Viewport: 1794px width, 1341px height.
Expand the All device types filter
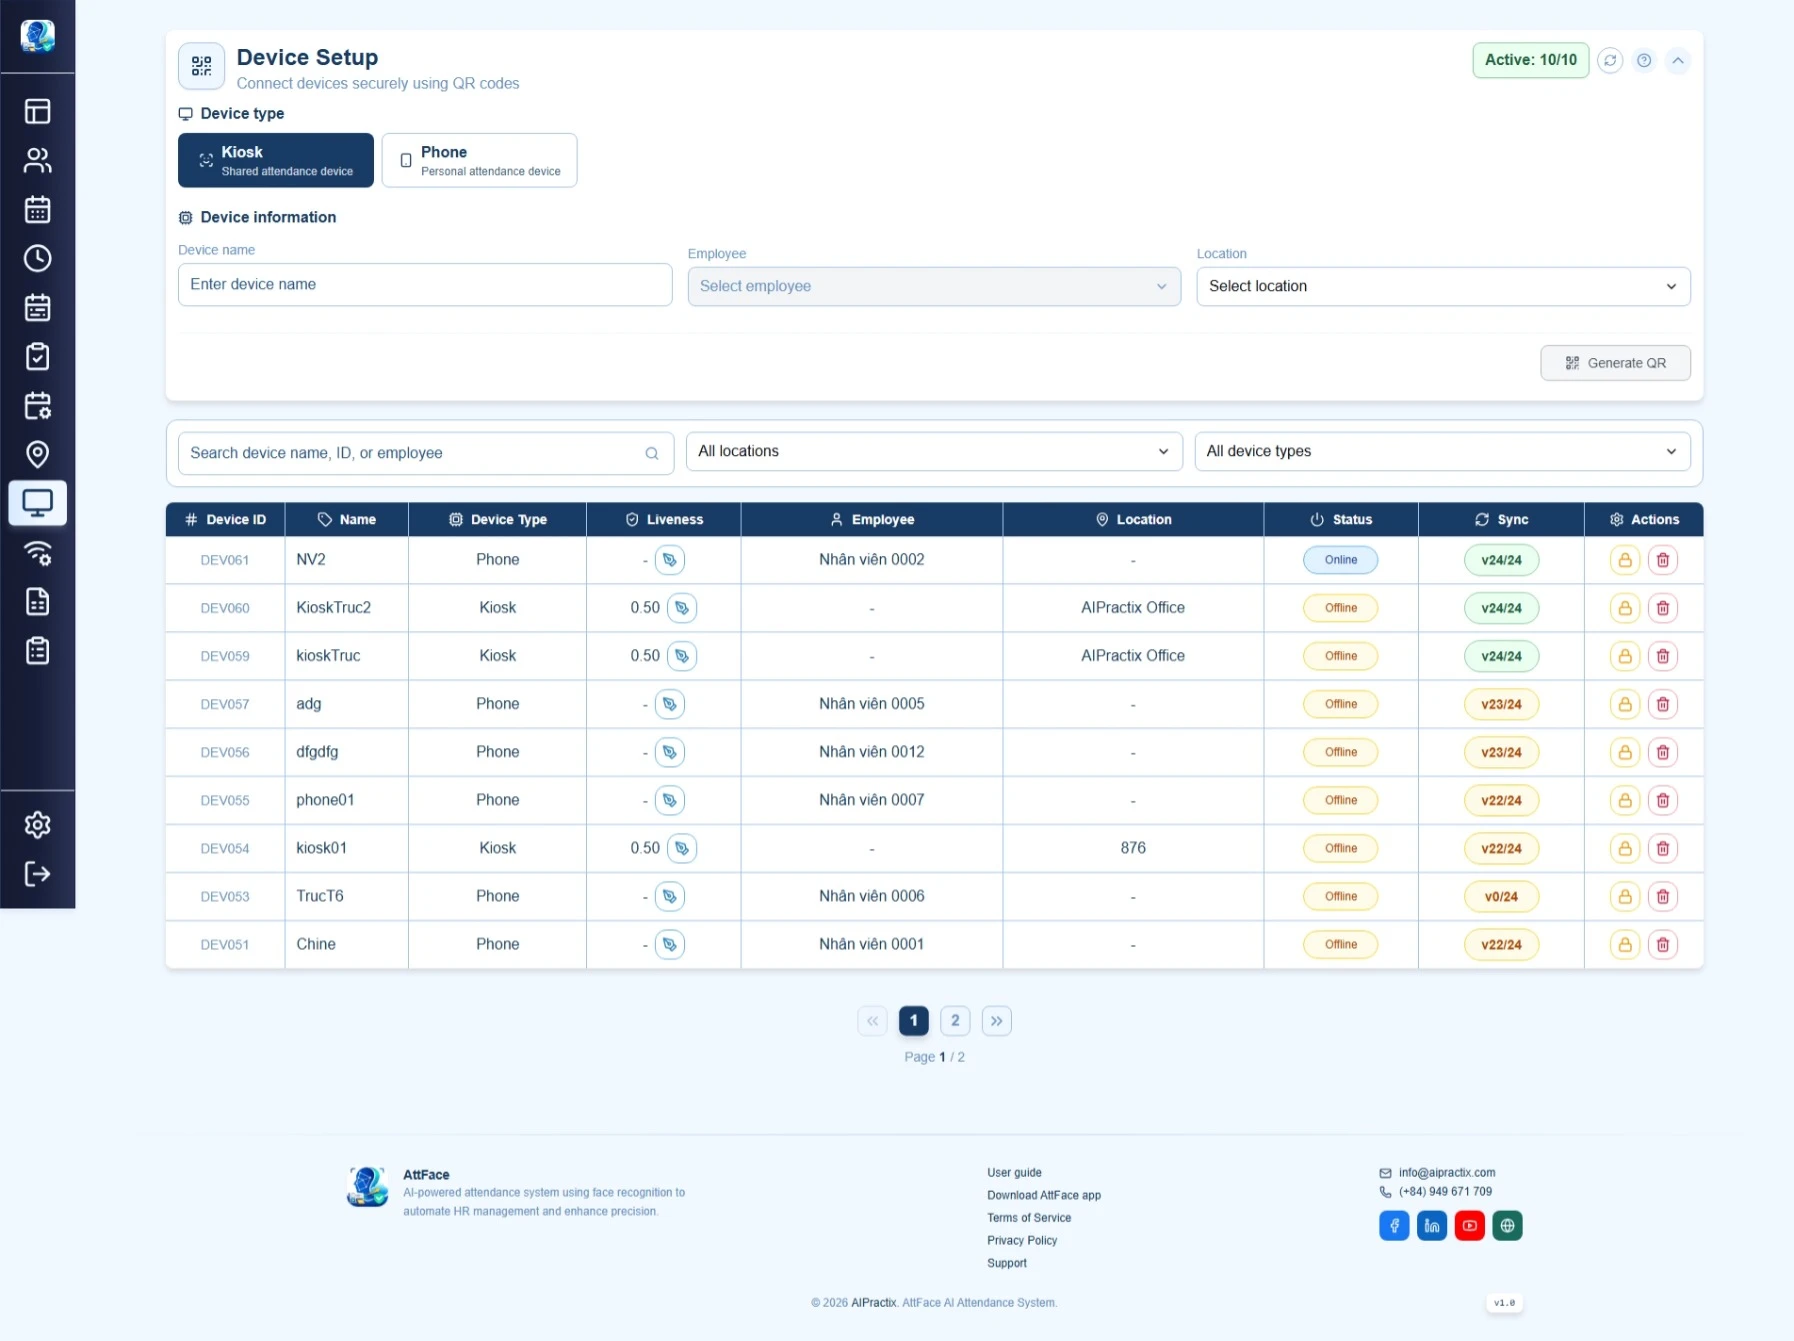[x=1442, y=451]
